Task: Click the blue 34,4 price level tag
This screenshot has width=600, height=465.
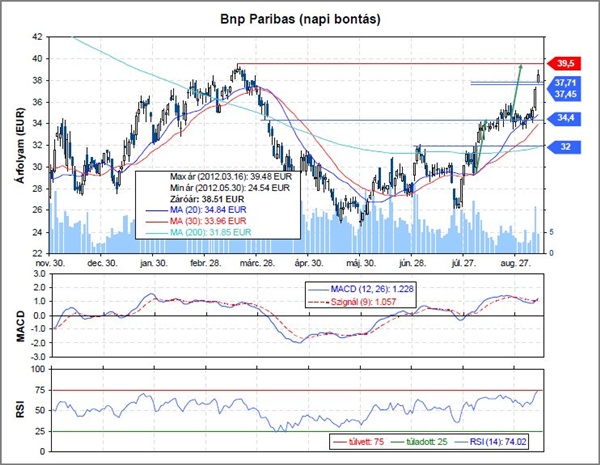Action: pos(564,118)
